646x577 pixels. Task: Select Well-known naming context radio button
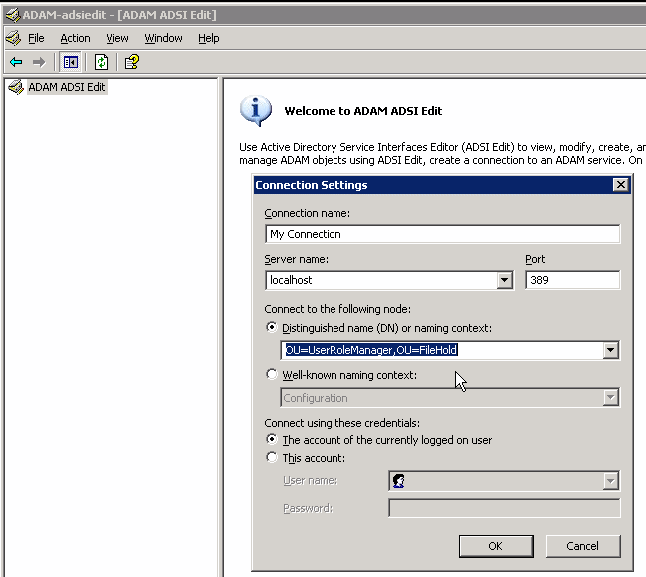pyautogui.click(x=272, y=375)
